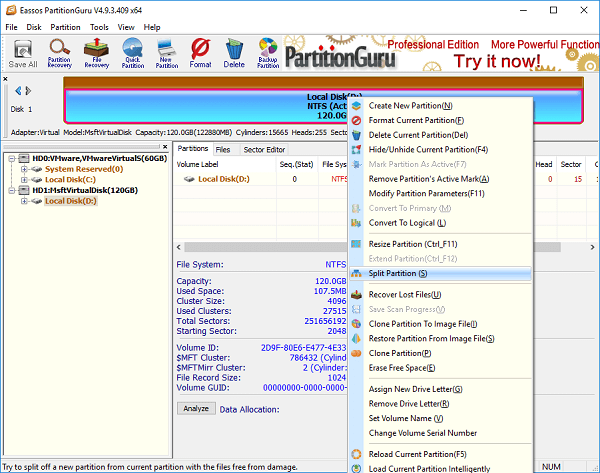Choose Remove Partition's Active Mark
The image size is (600, 473).
[x=440, y=179]
